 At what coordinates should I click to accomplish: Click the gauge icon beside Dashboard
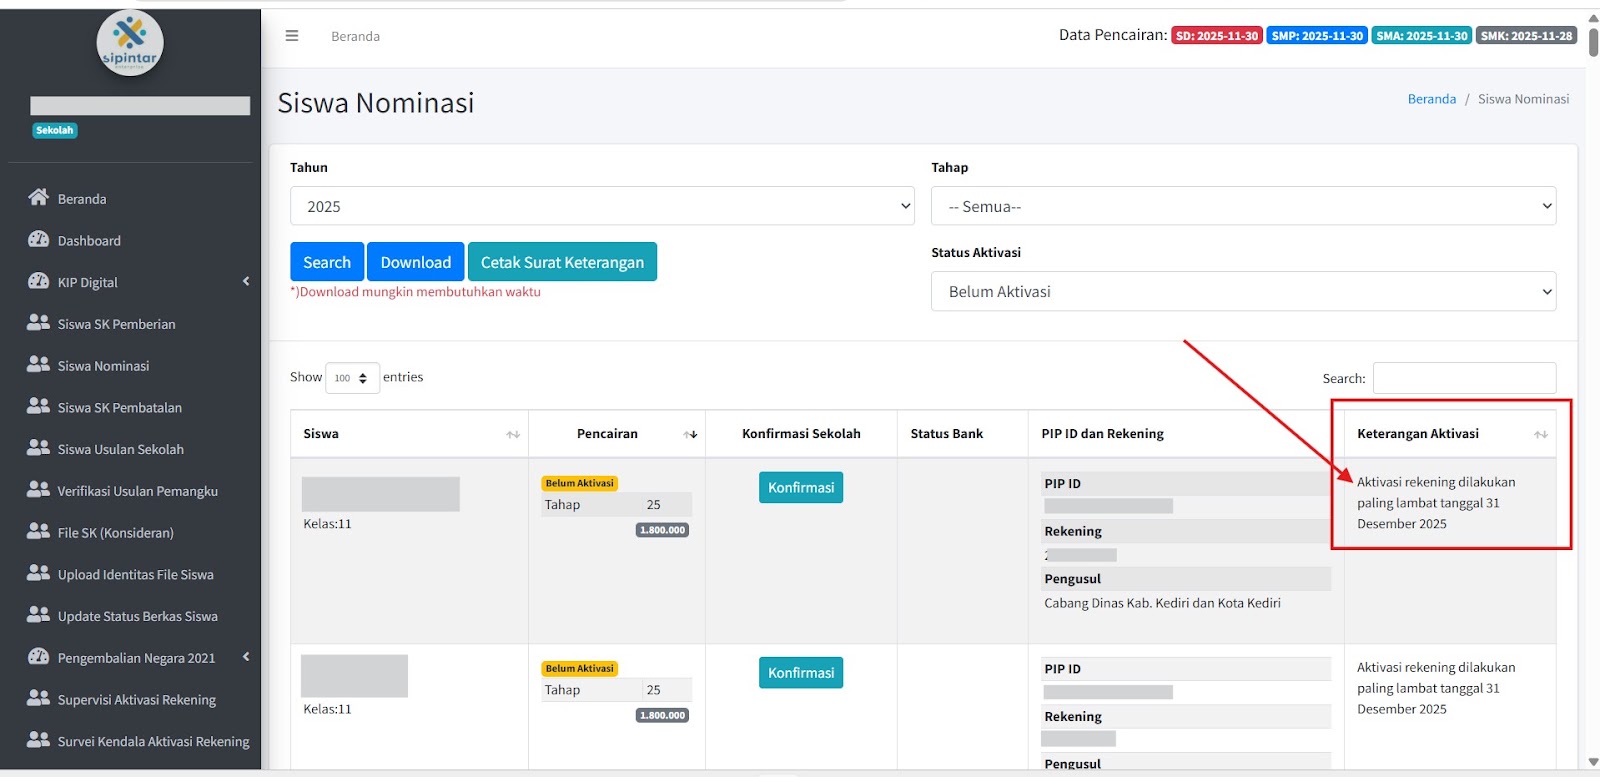[x=38, y=239]
